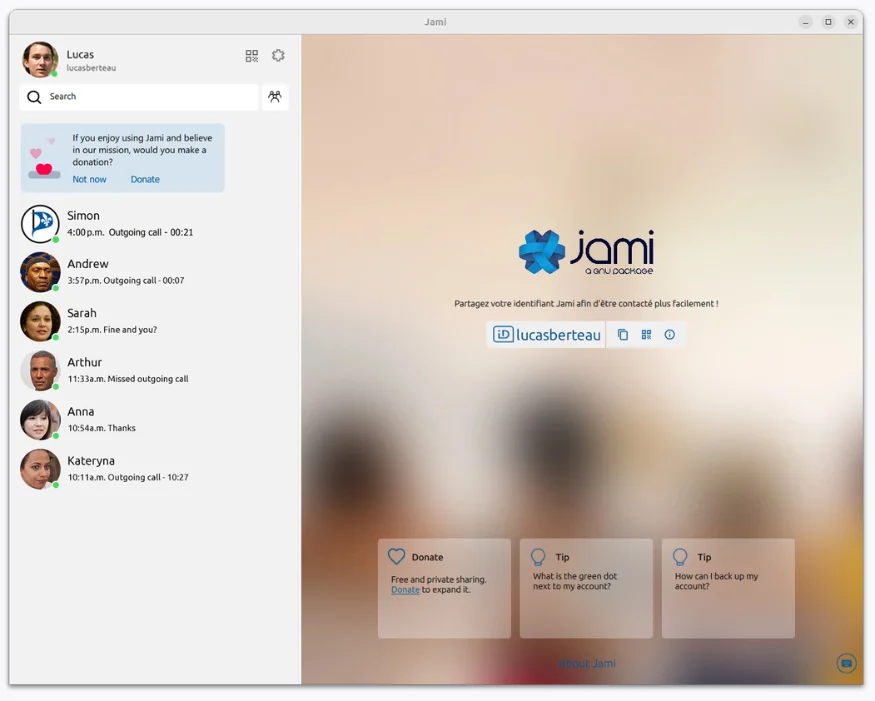This screenshot has height=701, width=875.
Task: Copy the Jami identifier with copy icon
Action: [x=623, y=334]
